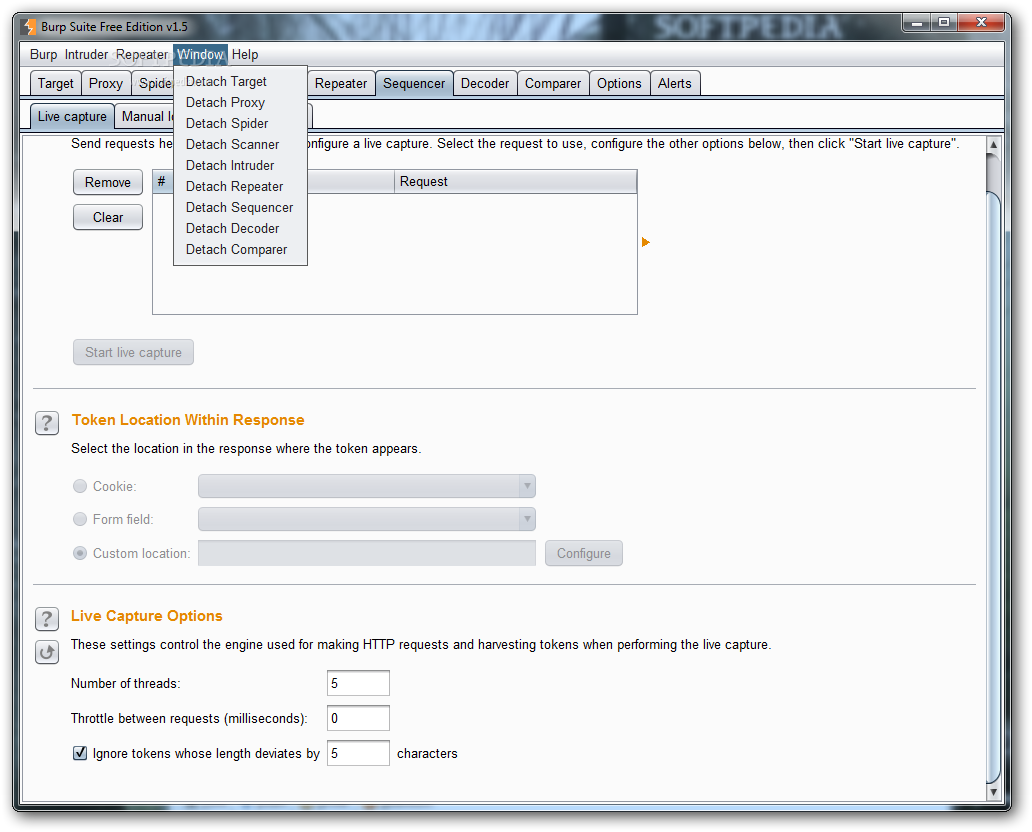Image resolution: width=1032 pixels, height=832 pixels.
Task: Open the Burp menu
Action: tap(43, 55)
